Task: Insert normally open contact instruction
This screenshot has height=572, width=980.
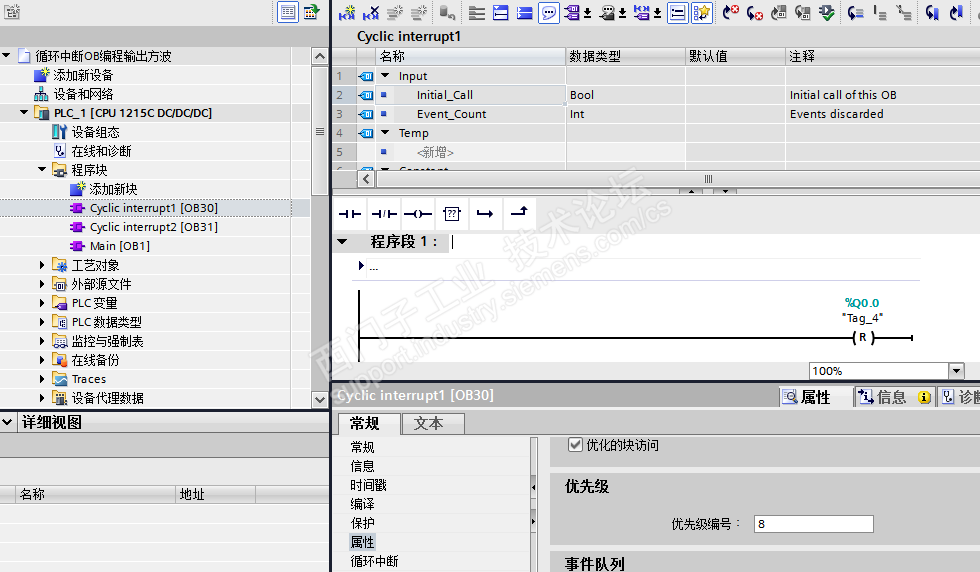Action: point(350,214)
